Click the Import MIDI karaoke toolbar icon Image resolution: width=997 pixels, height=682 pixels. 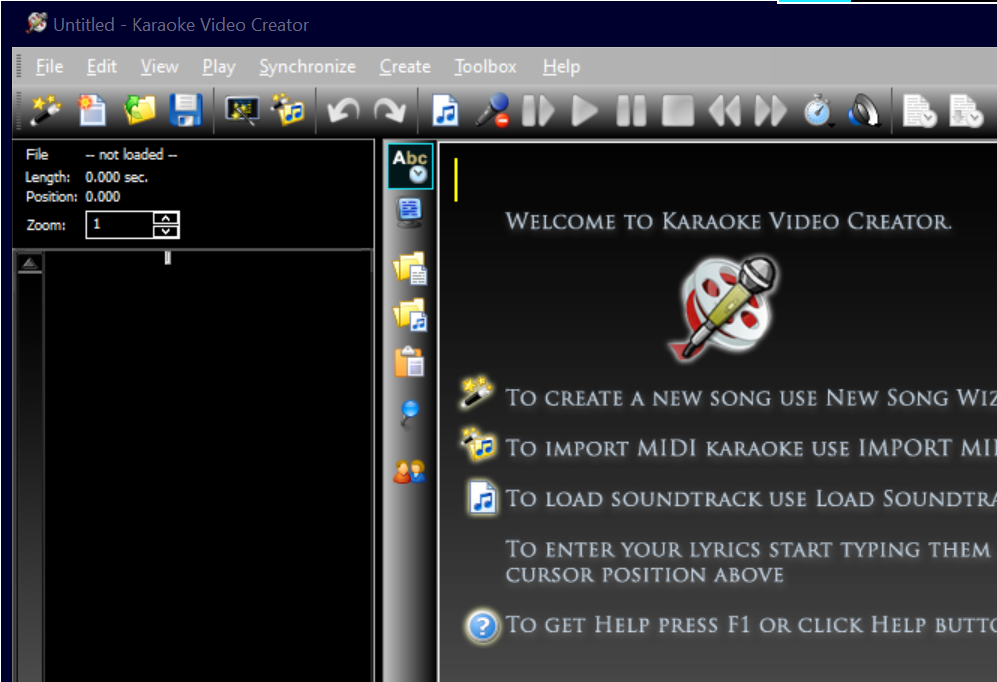point(288,110)
